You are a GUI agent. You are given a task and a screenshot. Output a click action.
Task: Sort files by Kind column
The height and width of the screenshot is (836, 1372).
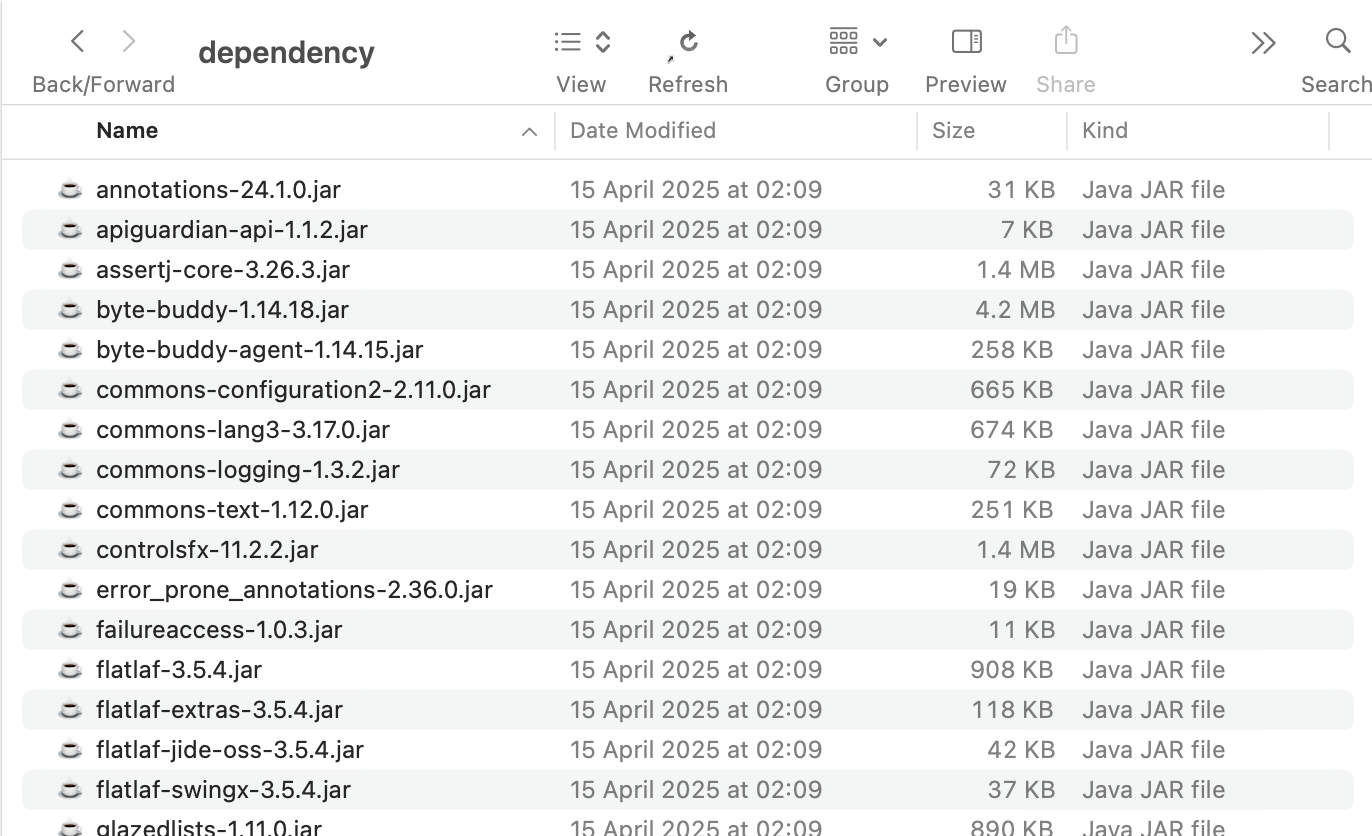(1105, 131)
